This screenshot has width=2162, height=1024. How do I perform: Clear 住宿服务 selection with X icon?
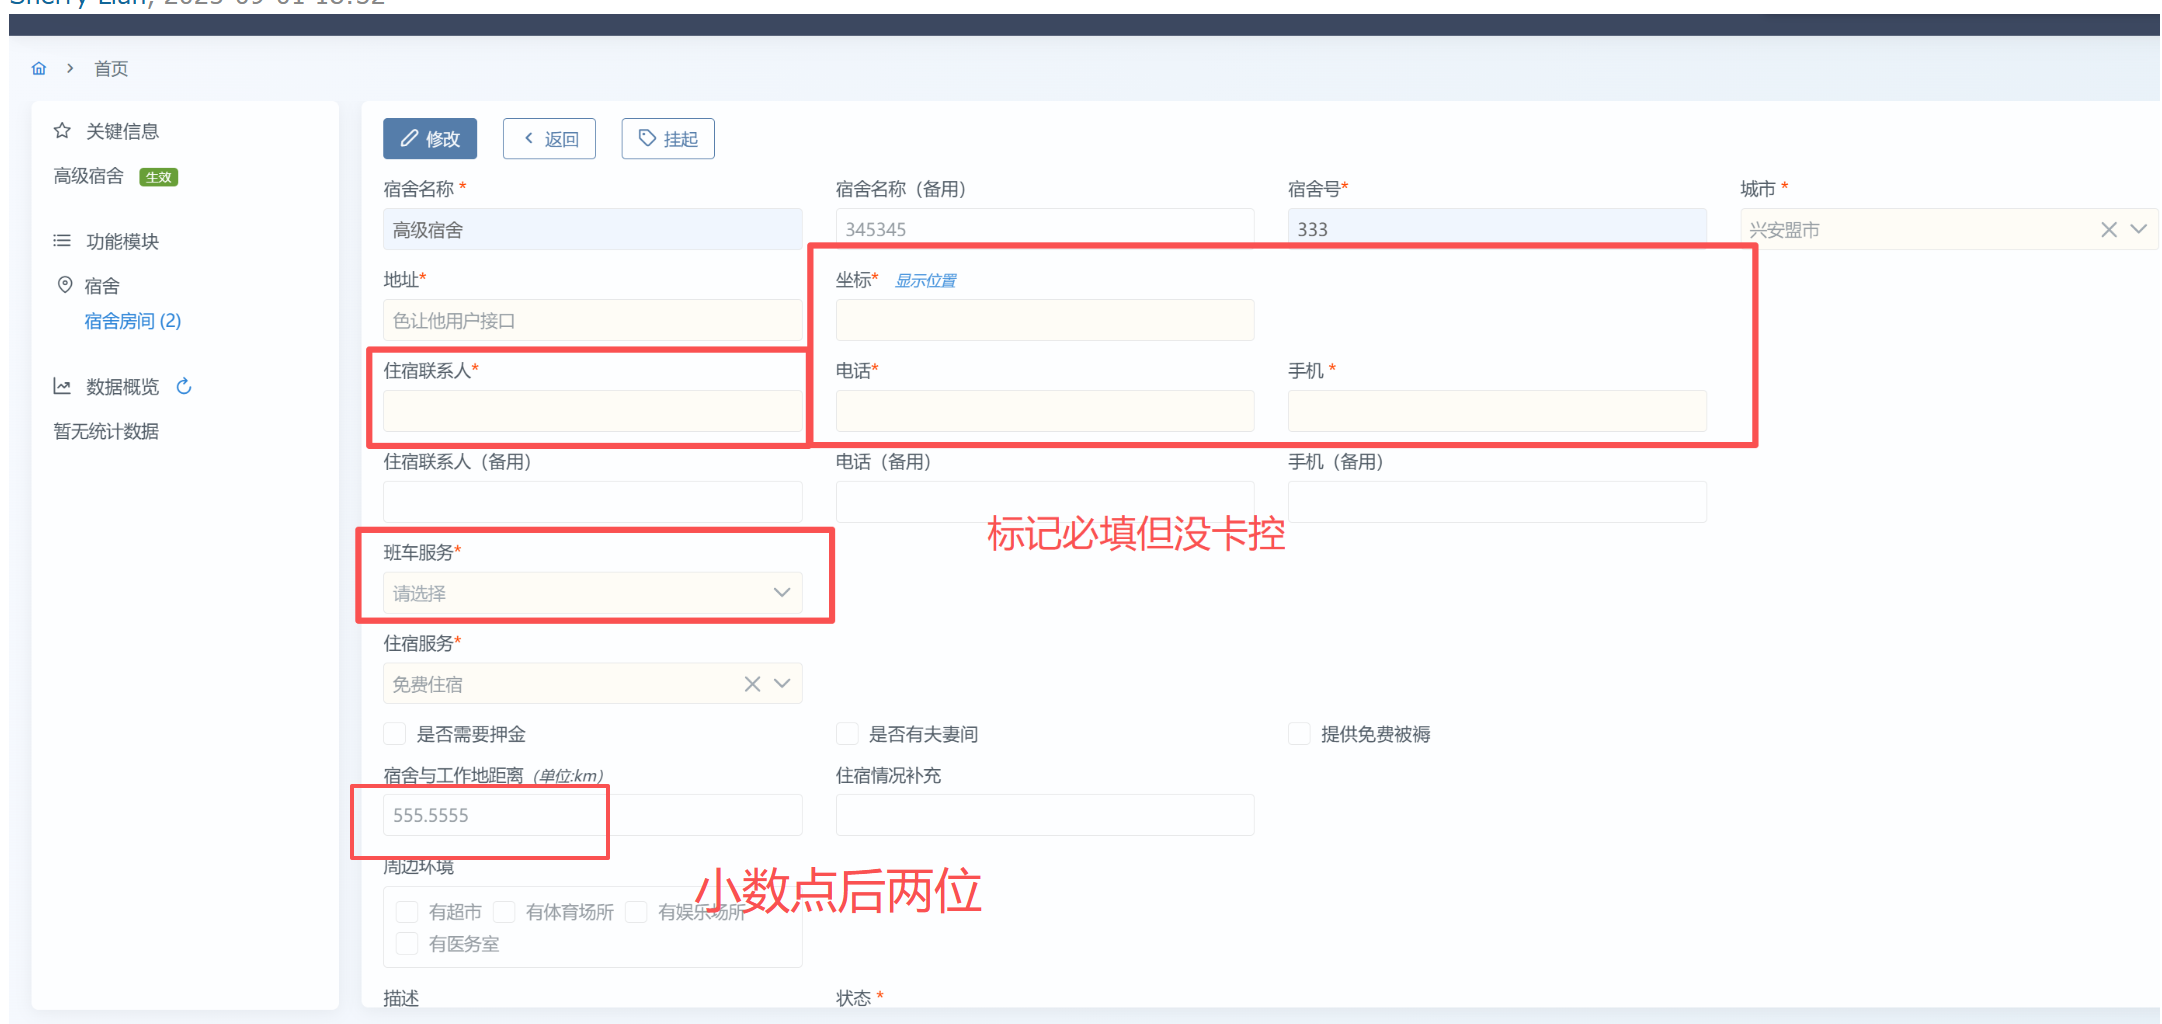[x=752, y=684]
